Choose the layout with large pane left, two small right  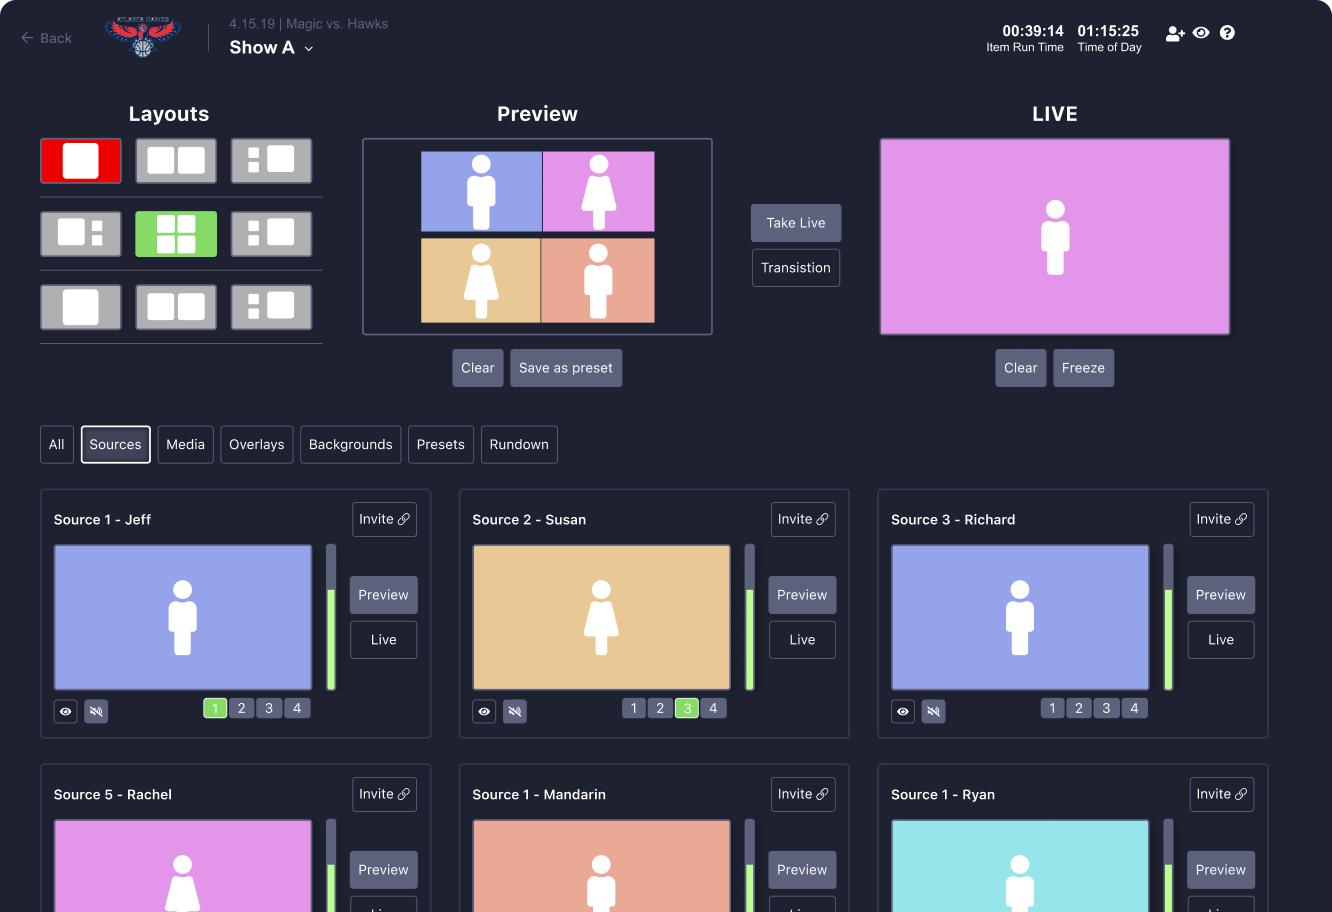tap(81, 234)
